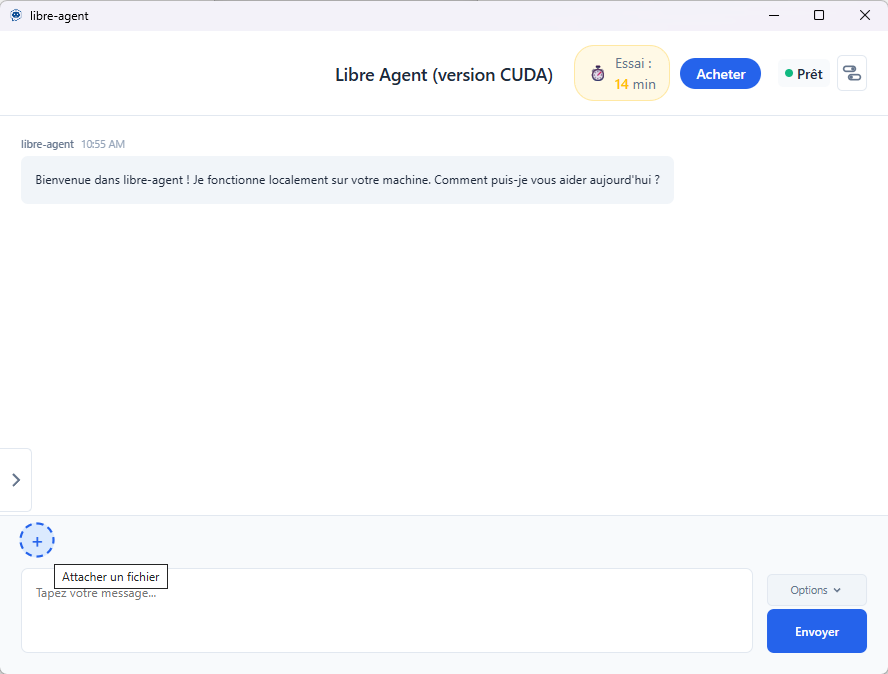
Task: Minimize the libre-agent window
Action: pyautogui.click(x=773, y=15)
